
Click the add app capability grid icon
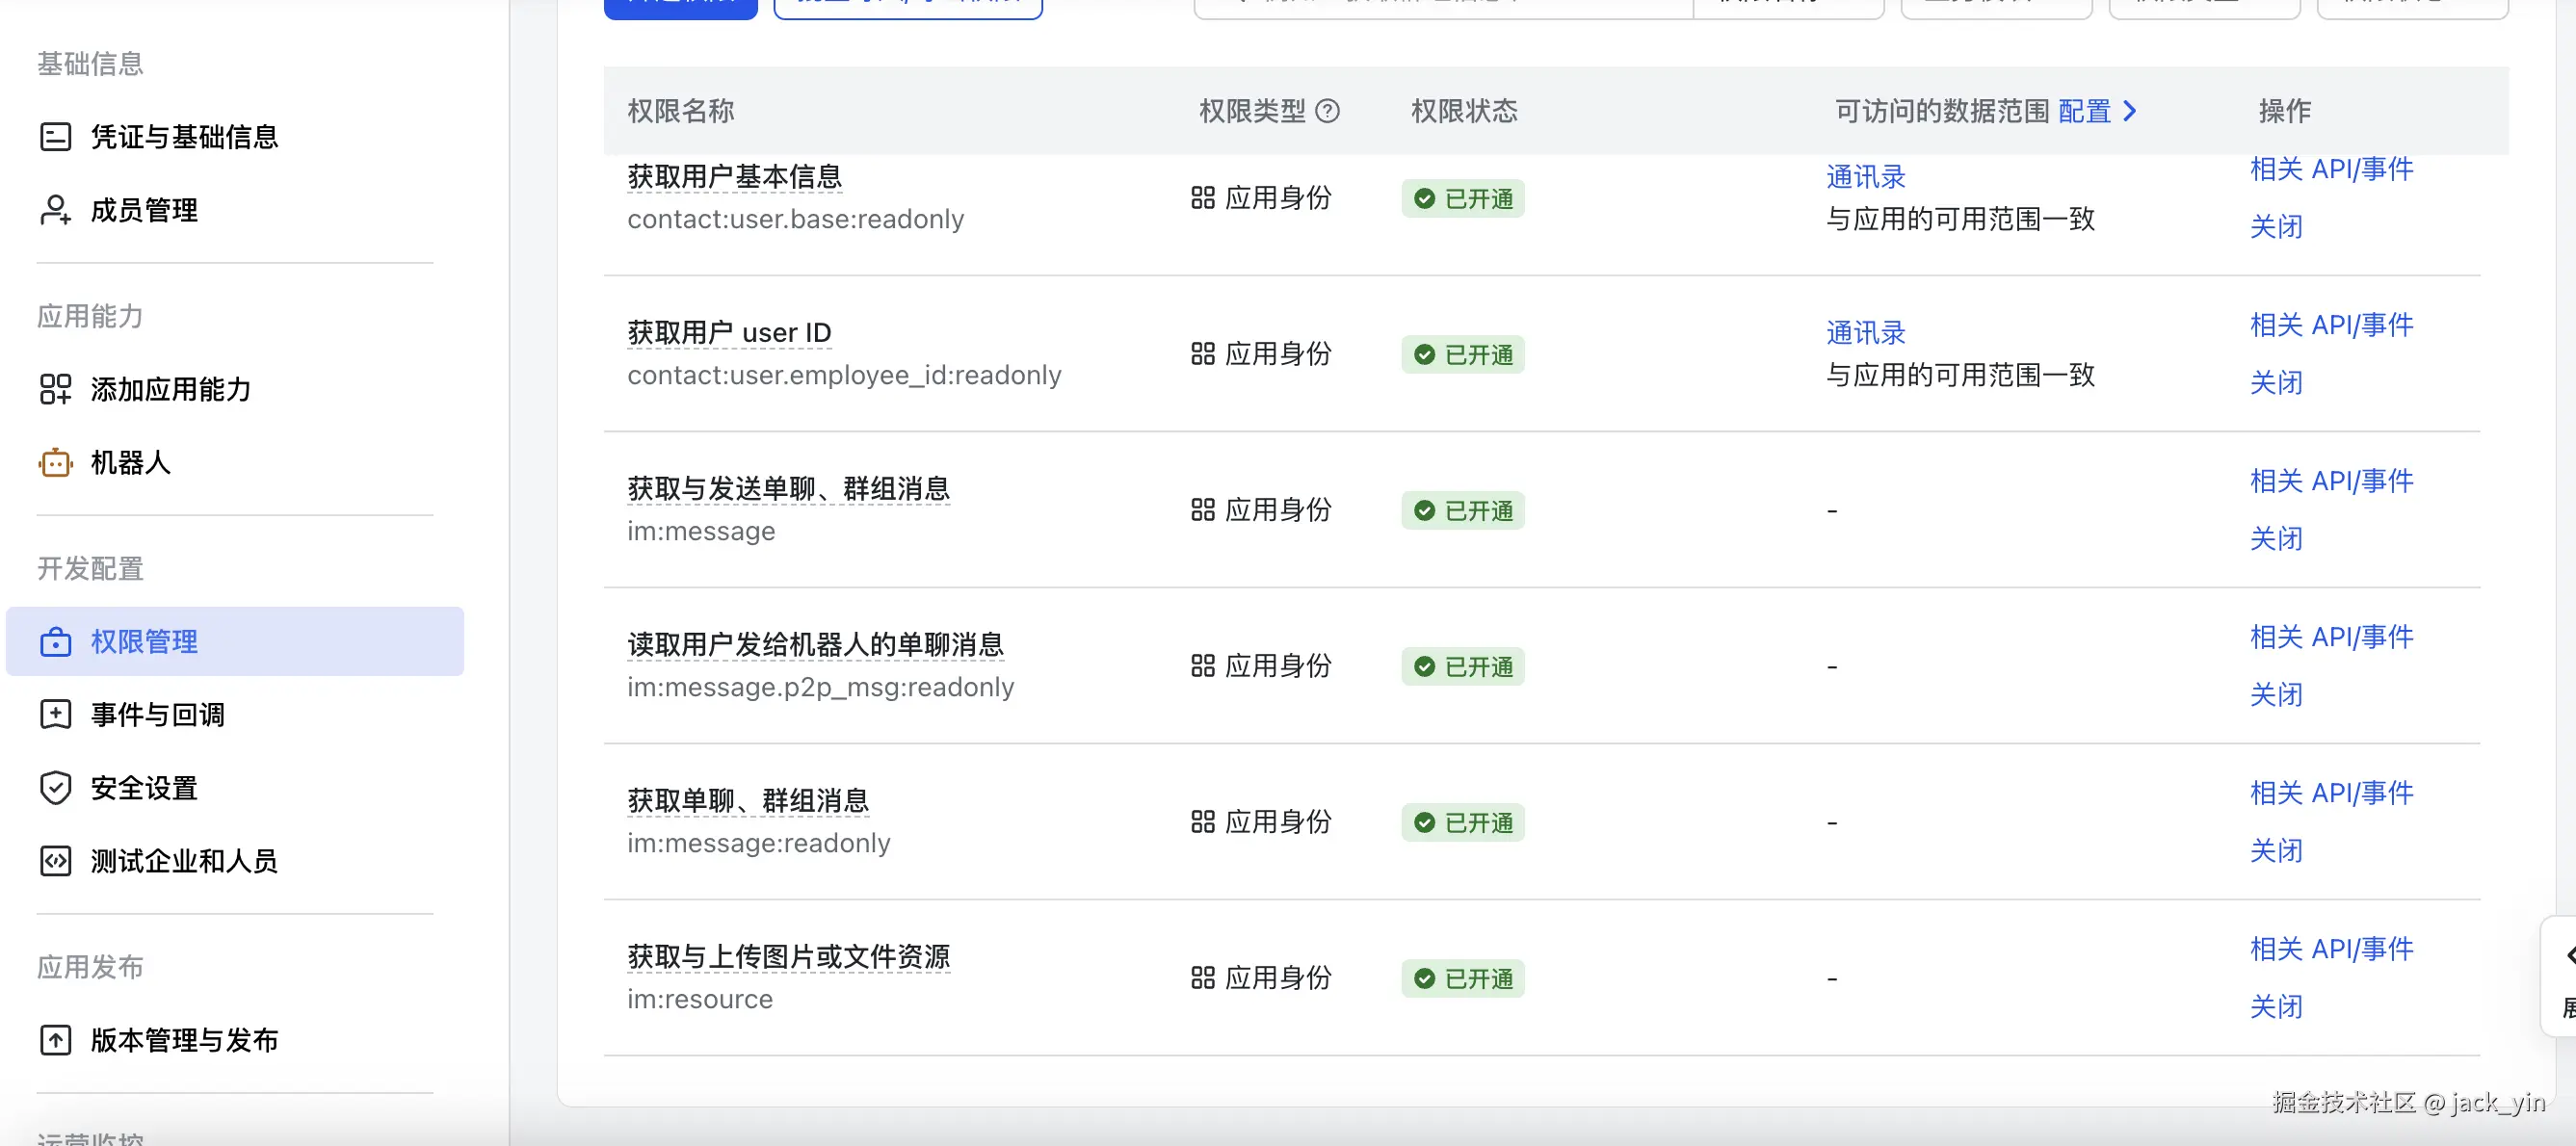click(x=55, y=389)
